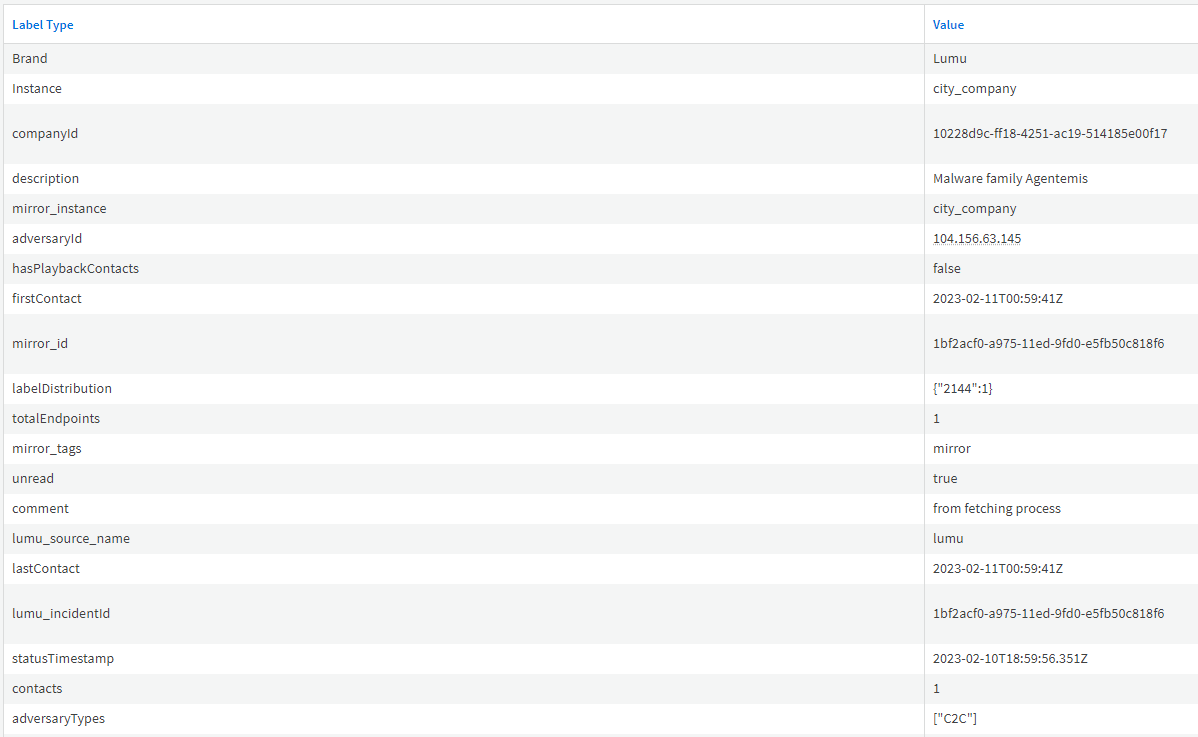Viewport: 1198px width, 737px height.
Task: Select the Brand row label
Action: coord(30,59)
